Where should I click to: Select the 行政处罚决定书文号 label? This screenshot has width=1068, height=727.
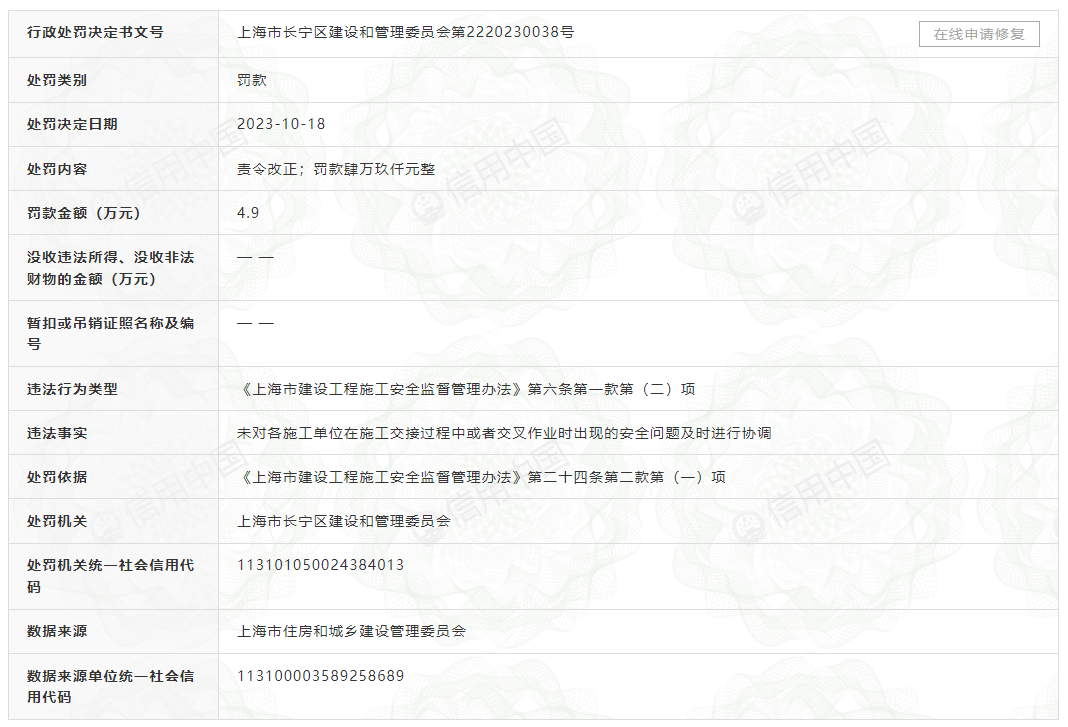pyautogui.click(x=95, y=32)
